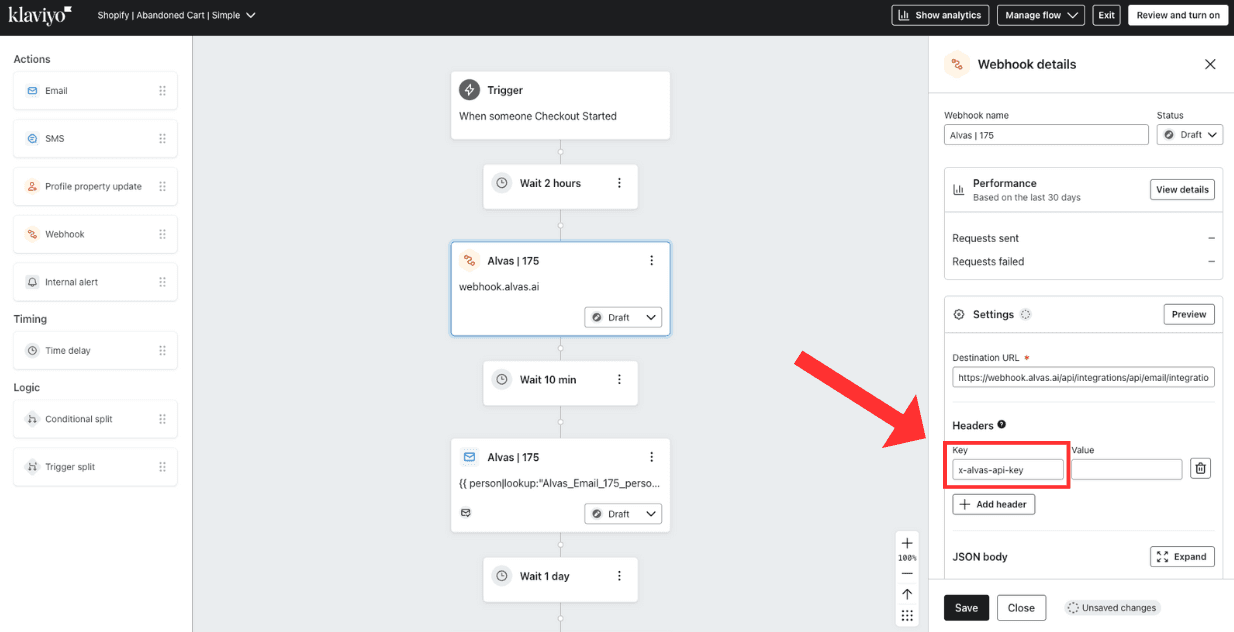Screen dimensions: 1234x632
Task: Edit the Webhook name field
Action: (x=1046, y=135)
